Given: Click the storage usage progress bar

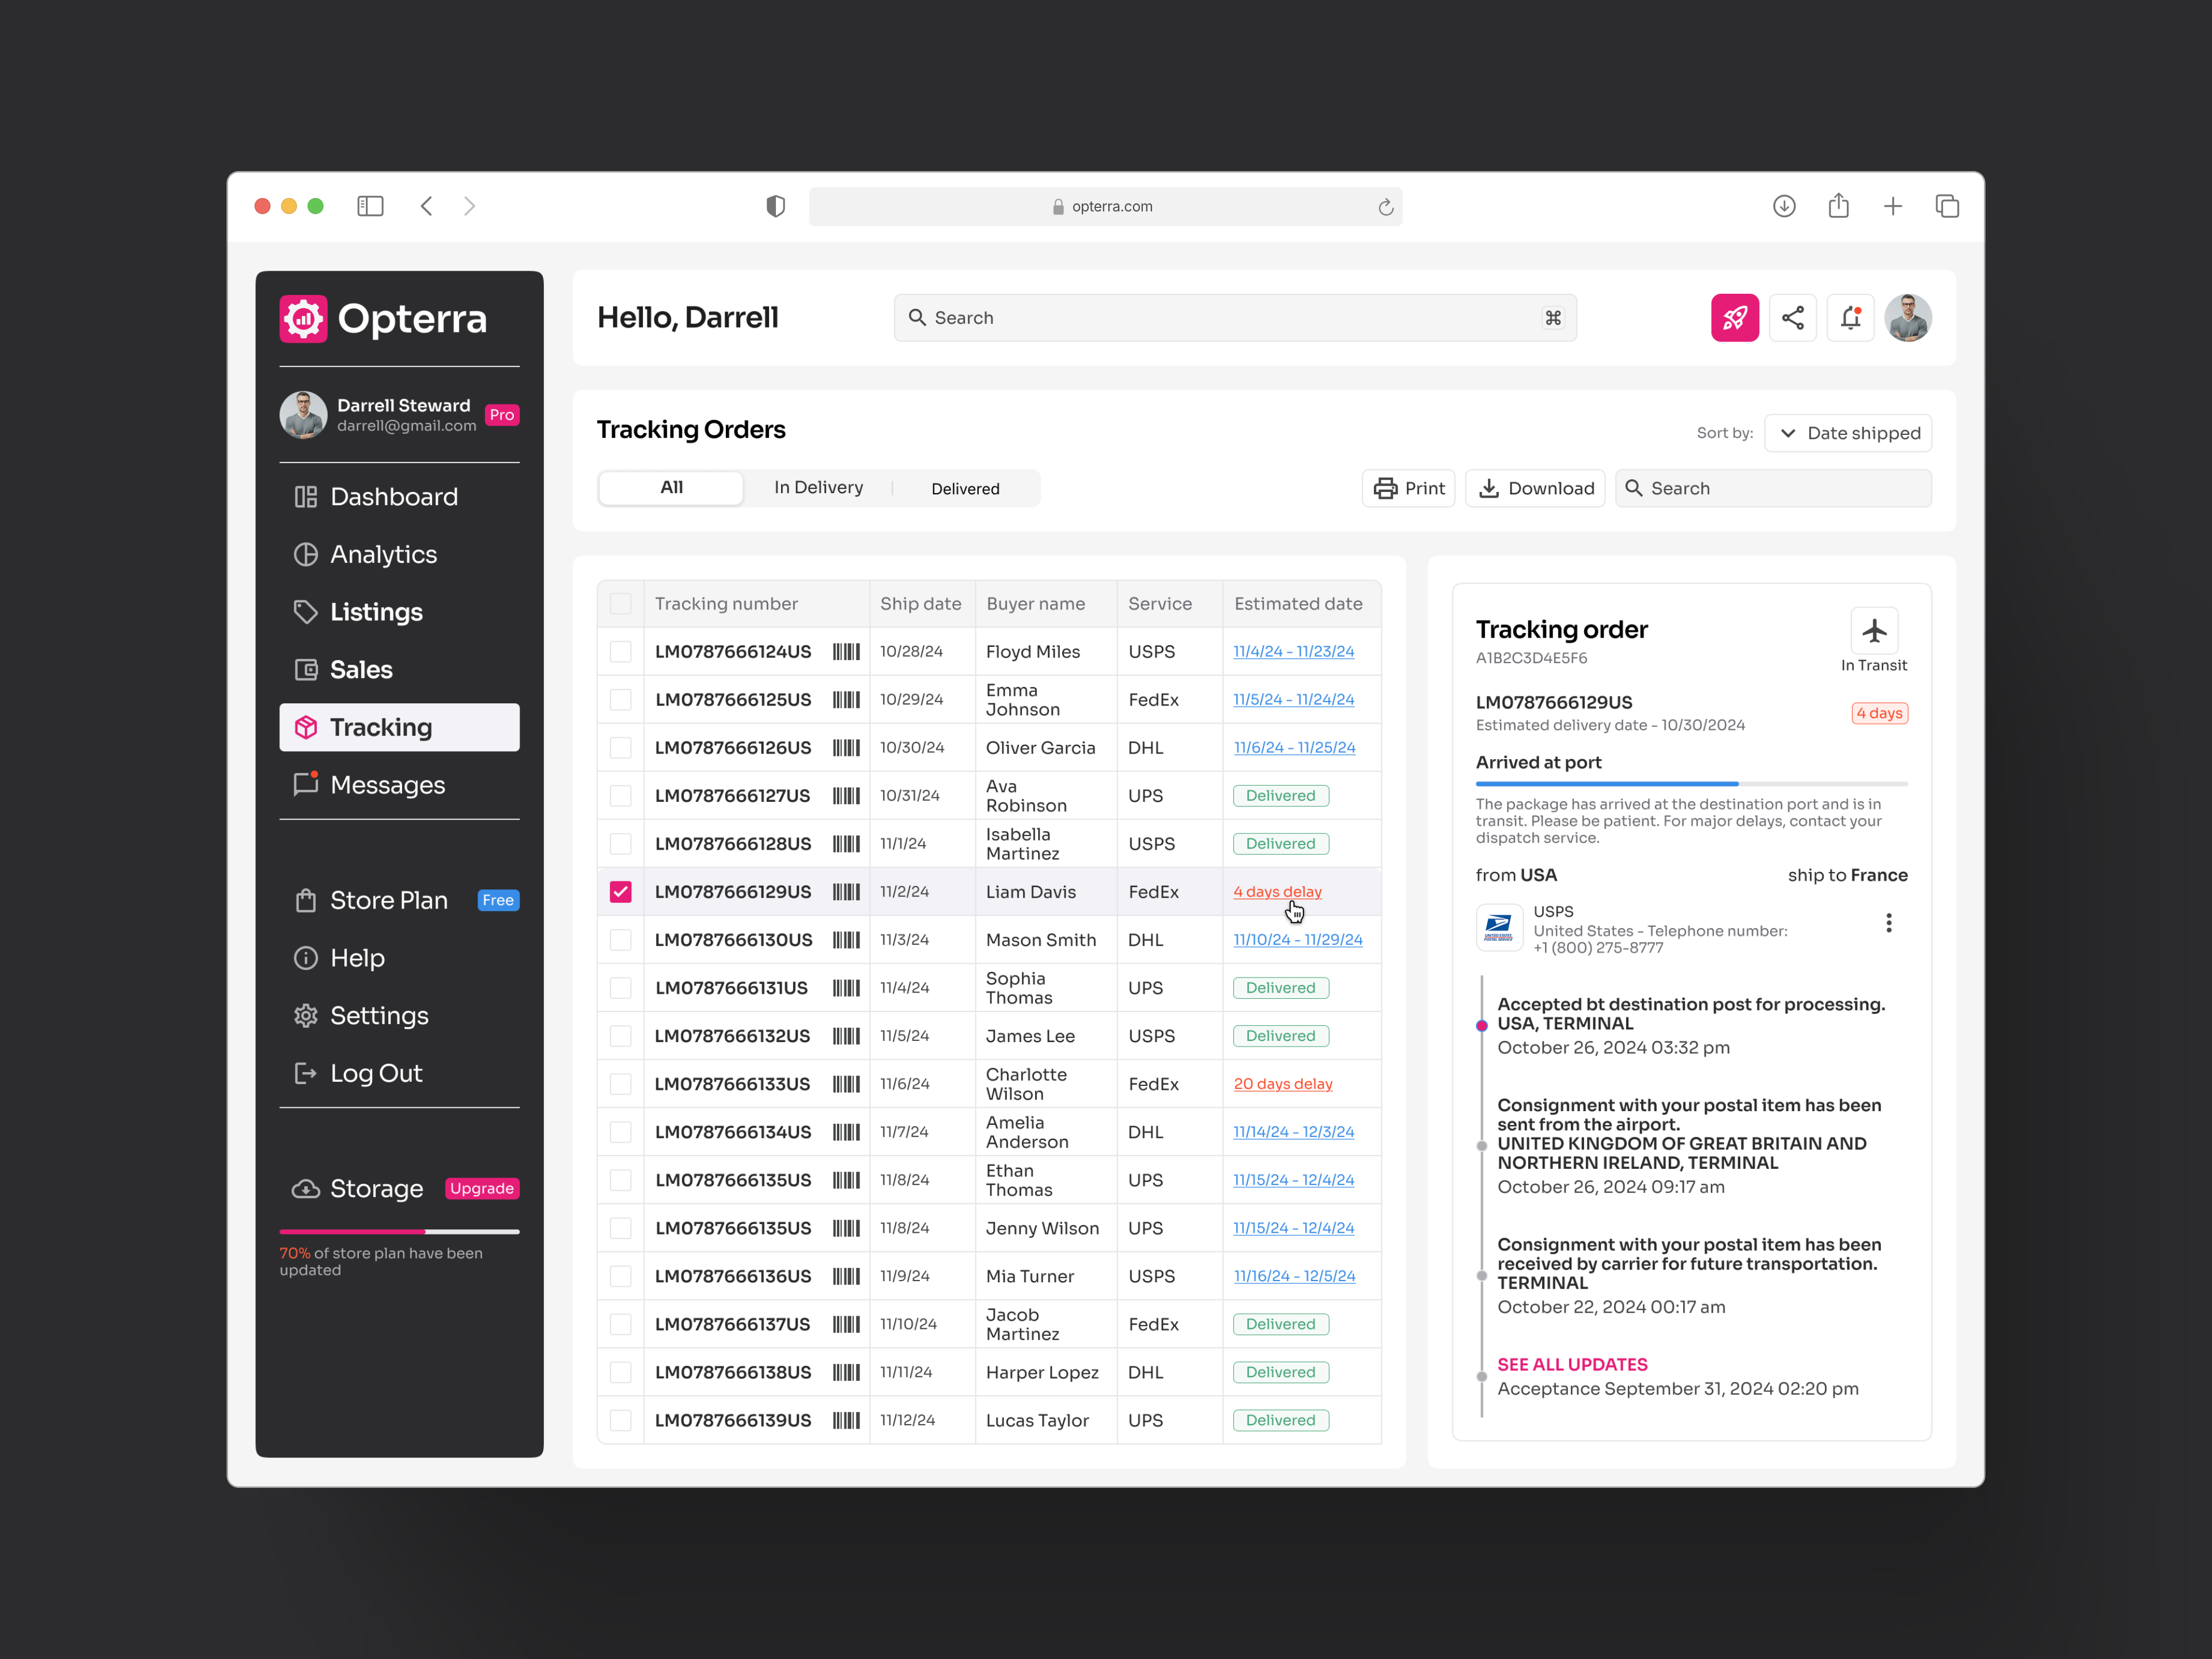Looking at the screenshot, I should (x=399, y=1231).
